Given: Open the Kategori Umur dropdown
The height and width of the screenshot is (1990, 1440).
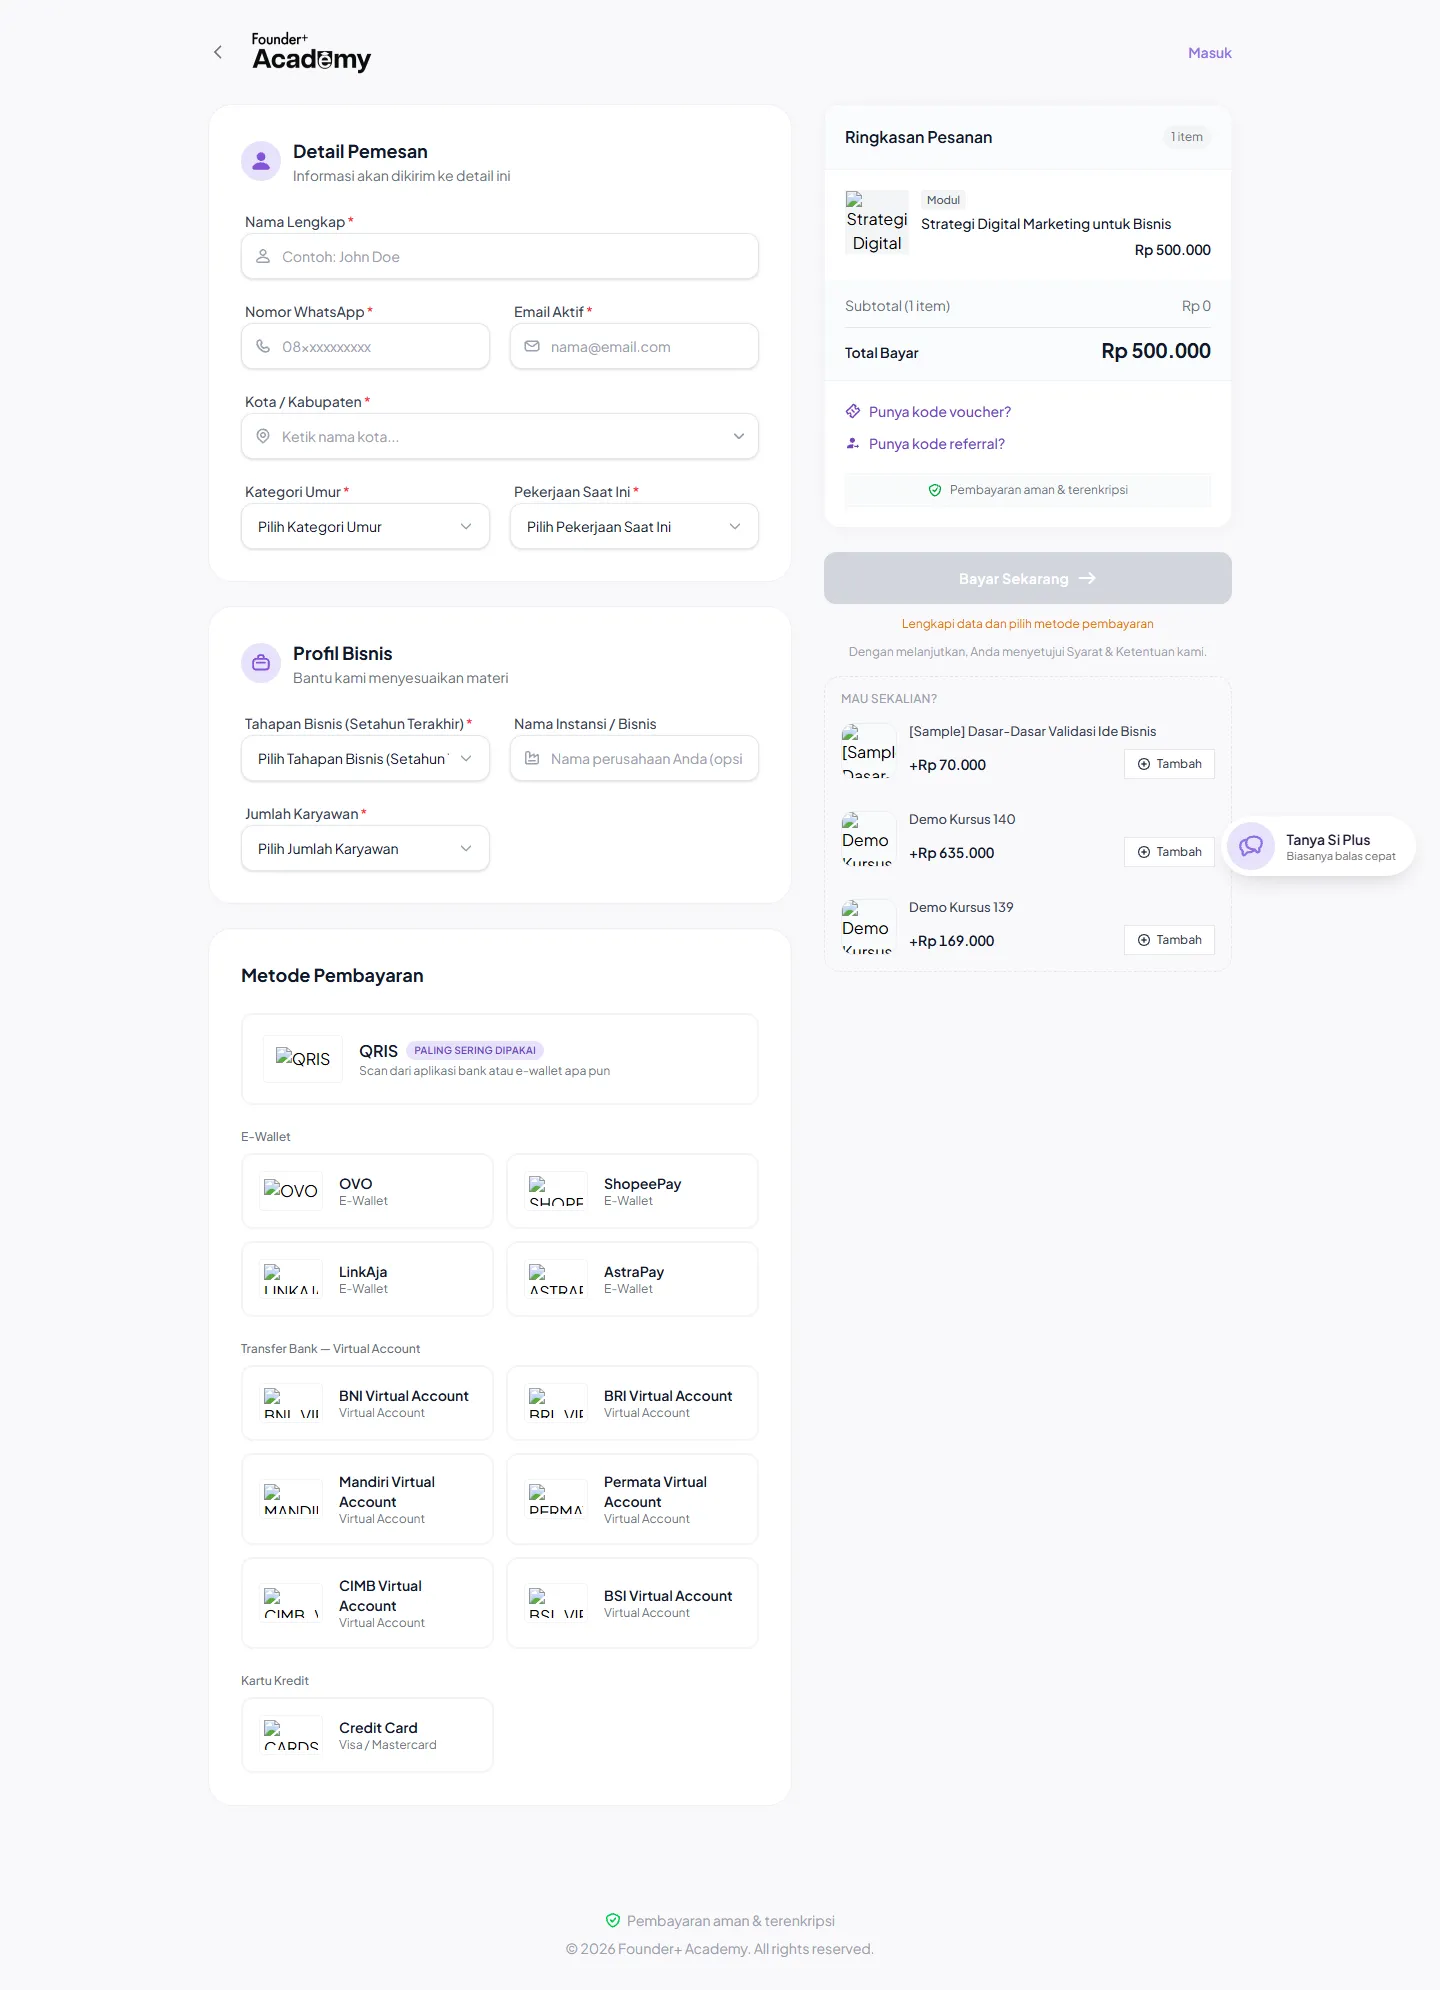Looking at the screenshot, I should 365,527.
